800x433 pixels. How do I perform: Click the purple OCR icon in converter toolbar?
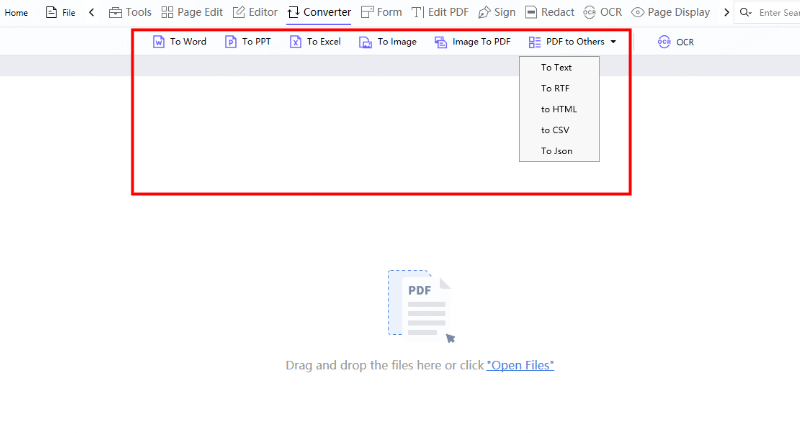[x=664, y=42]
